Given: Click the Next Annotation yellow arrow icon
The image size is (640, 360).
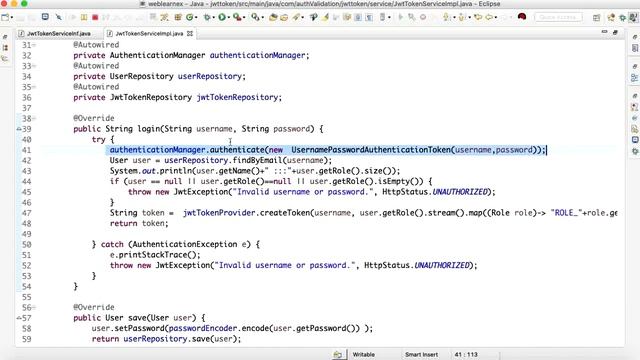Looking at the screenshot, I should pyautogui.click(x=447, y=17).
